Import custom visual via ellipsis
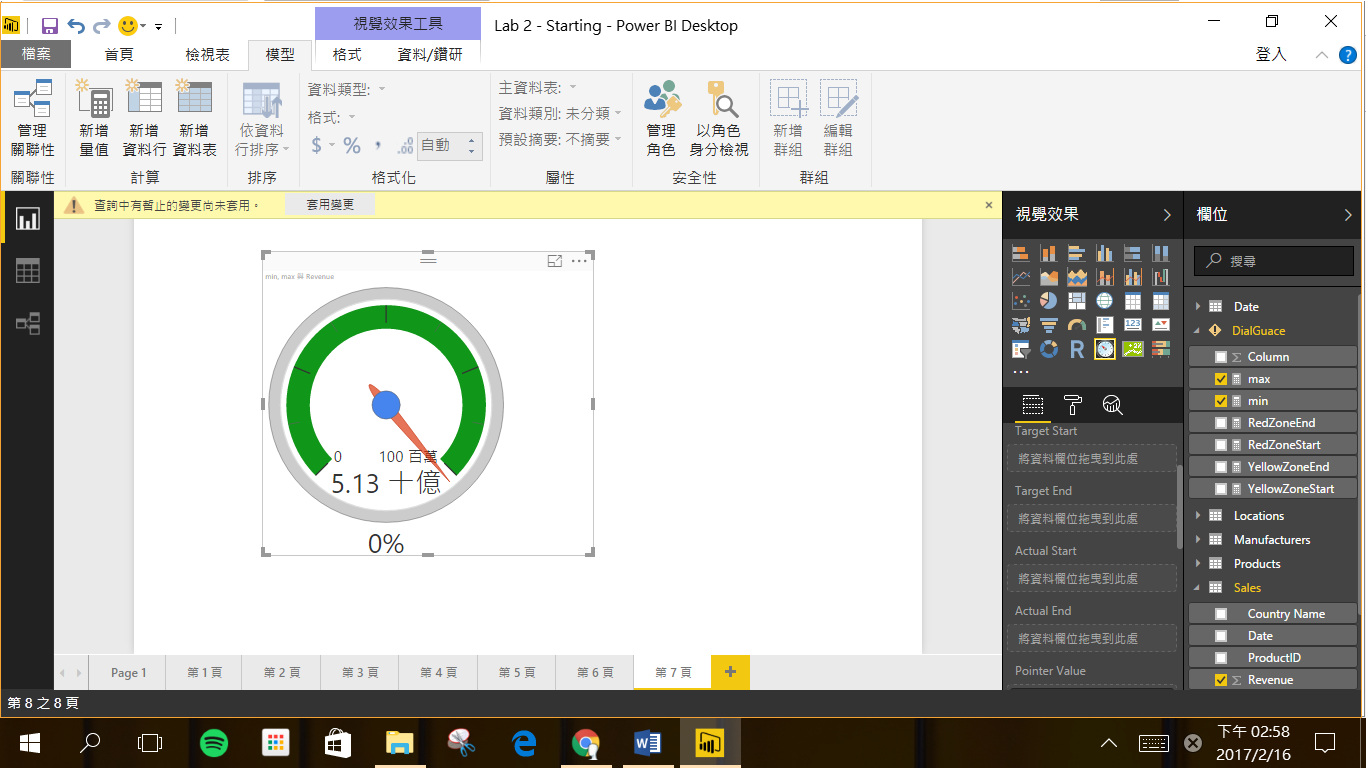 (1021, 372)
